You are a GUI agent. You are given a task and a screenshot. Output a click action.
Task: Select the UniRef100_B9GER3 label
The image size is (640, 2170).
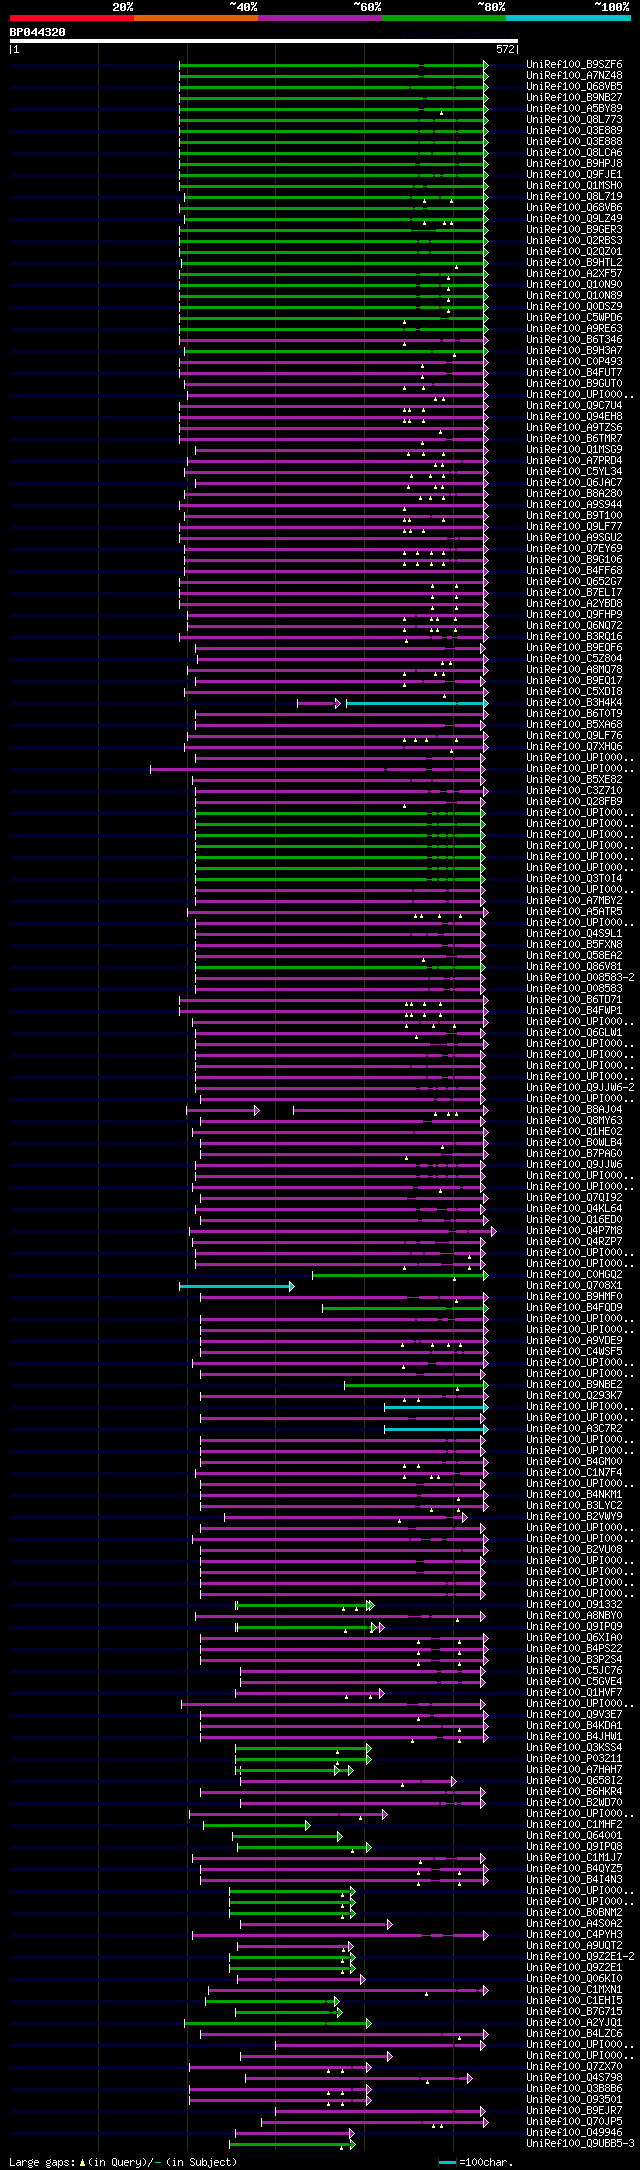574,230
